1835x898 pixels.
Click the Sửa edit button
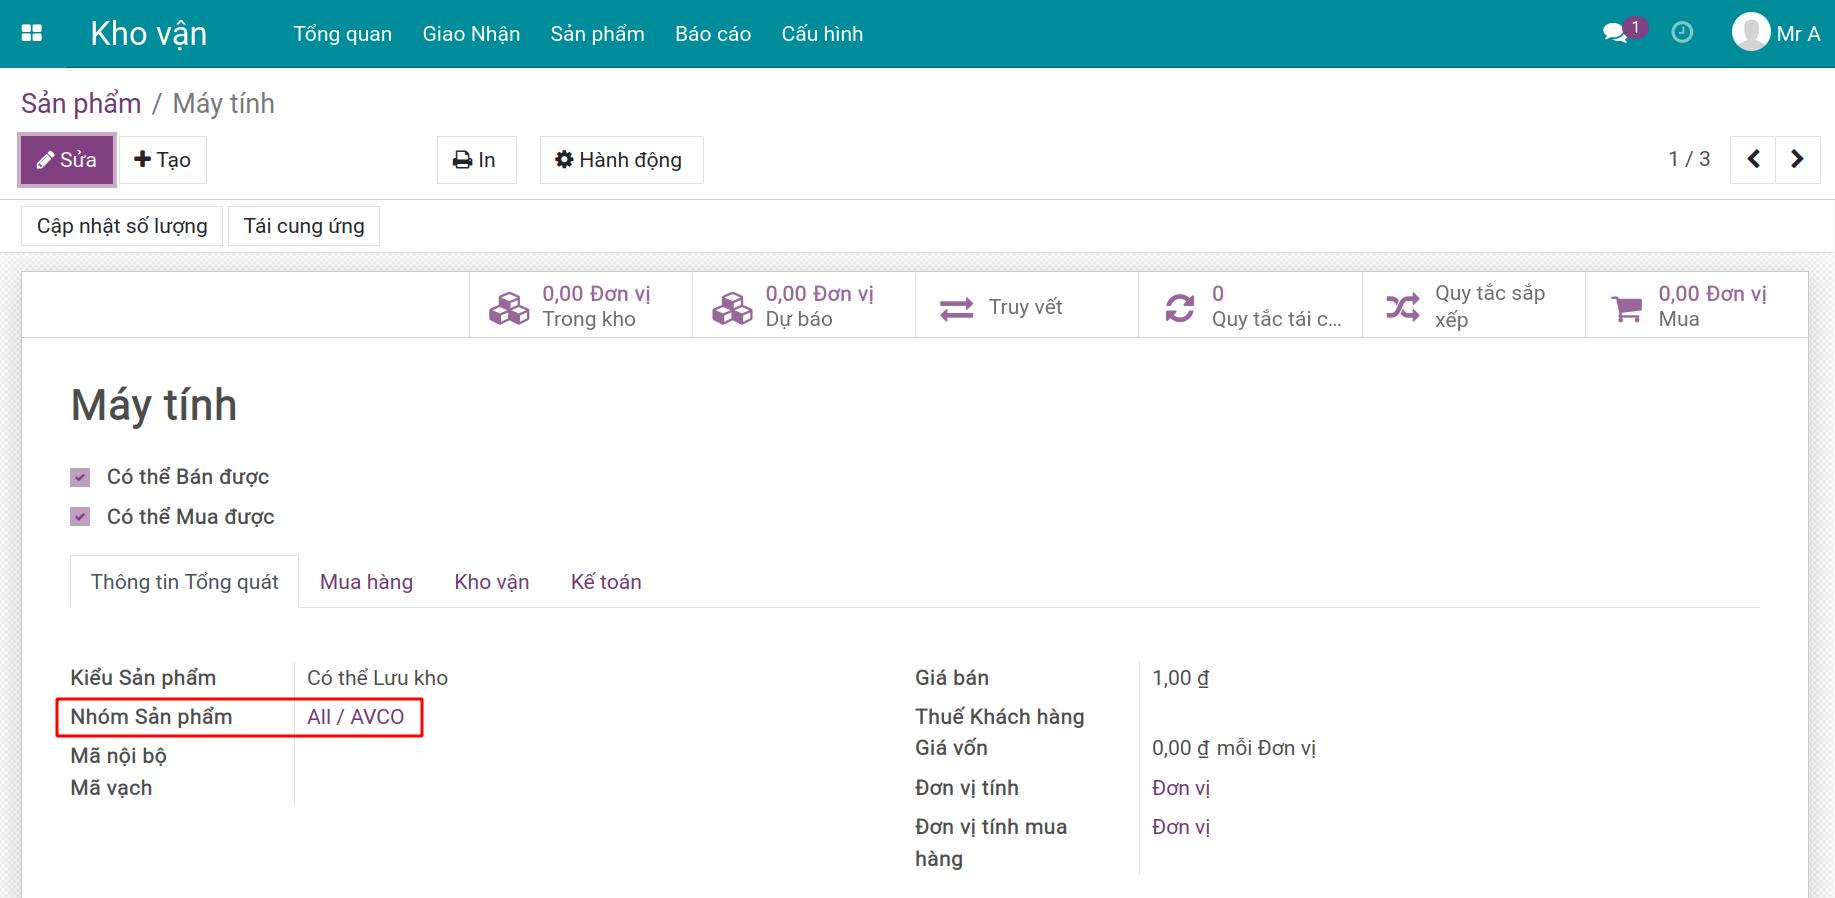coord(67,160)
